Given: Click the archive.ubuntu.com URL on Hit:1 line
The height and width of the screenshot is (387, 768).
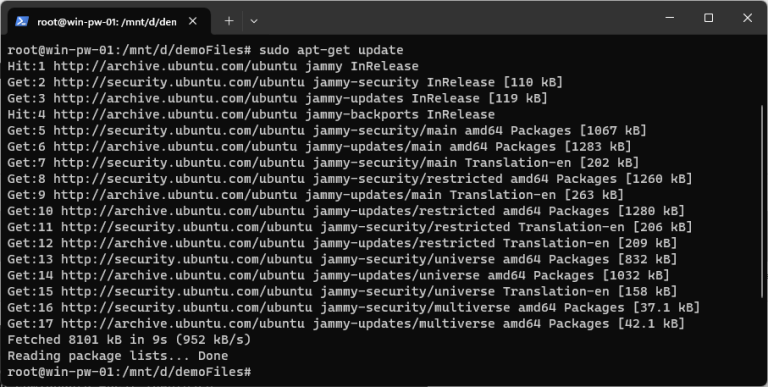Looking at the screenshot, I should [x=175, y=66].
